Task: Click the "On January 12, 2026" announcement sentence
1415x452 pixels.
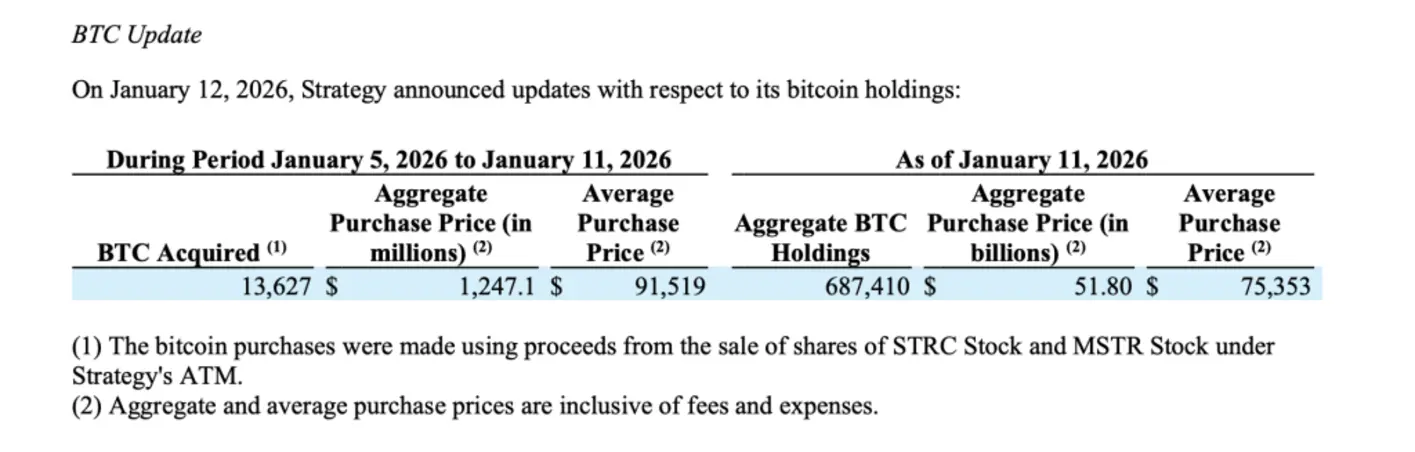Action: pyautogui.click(x=515, y=90)
